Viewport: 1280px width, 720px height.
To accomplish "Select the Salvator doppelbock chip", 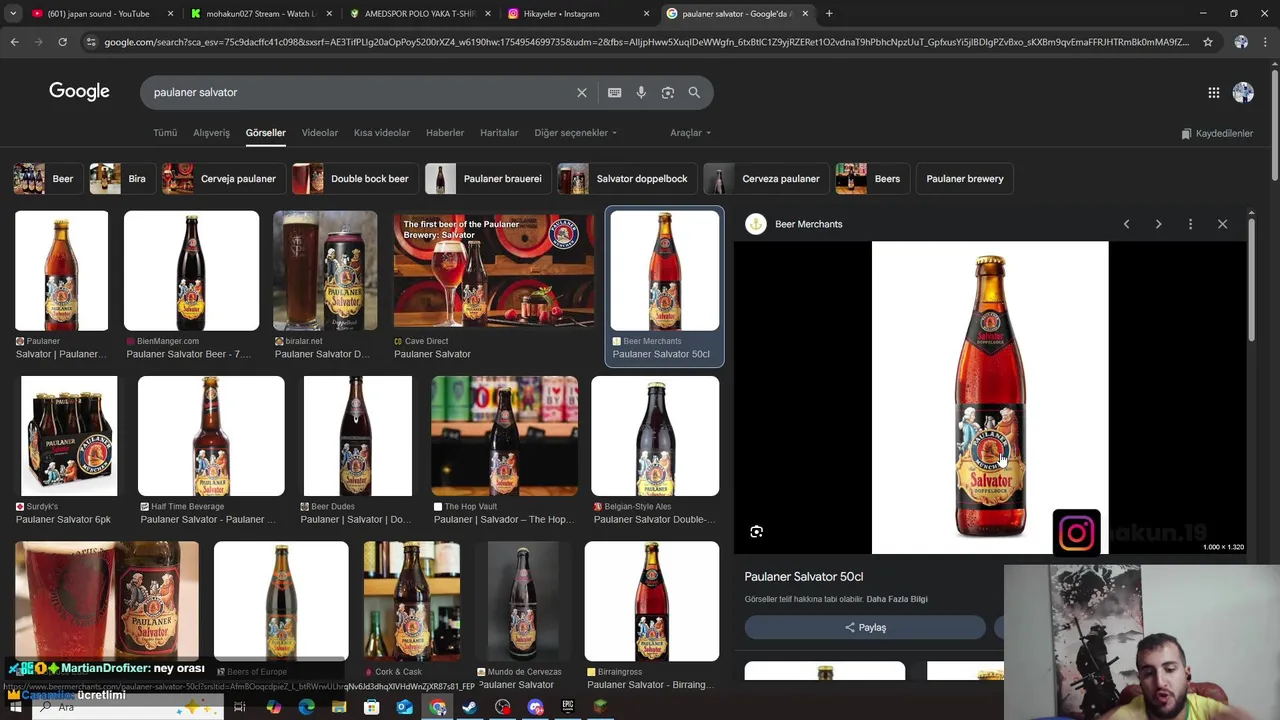I will coord(626,179).
